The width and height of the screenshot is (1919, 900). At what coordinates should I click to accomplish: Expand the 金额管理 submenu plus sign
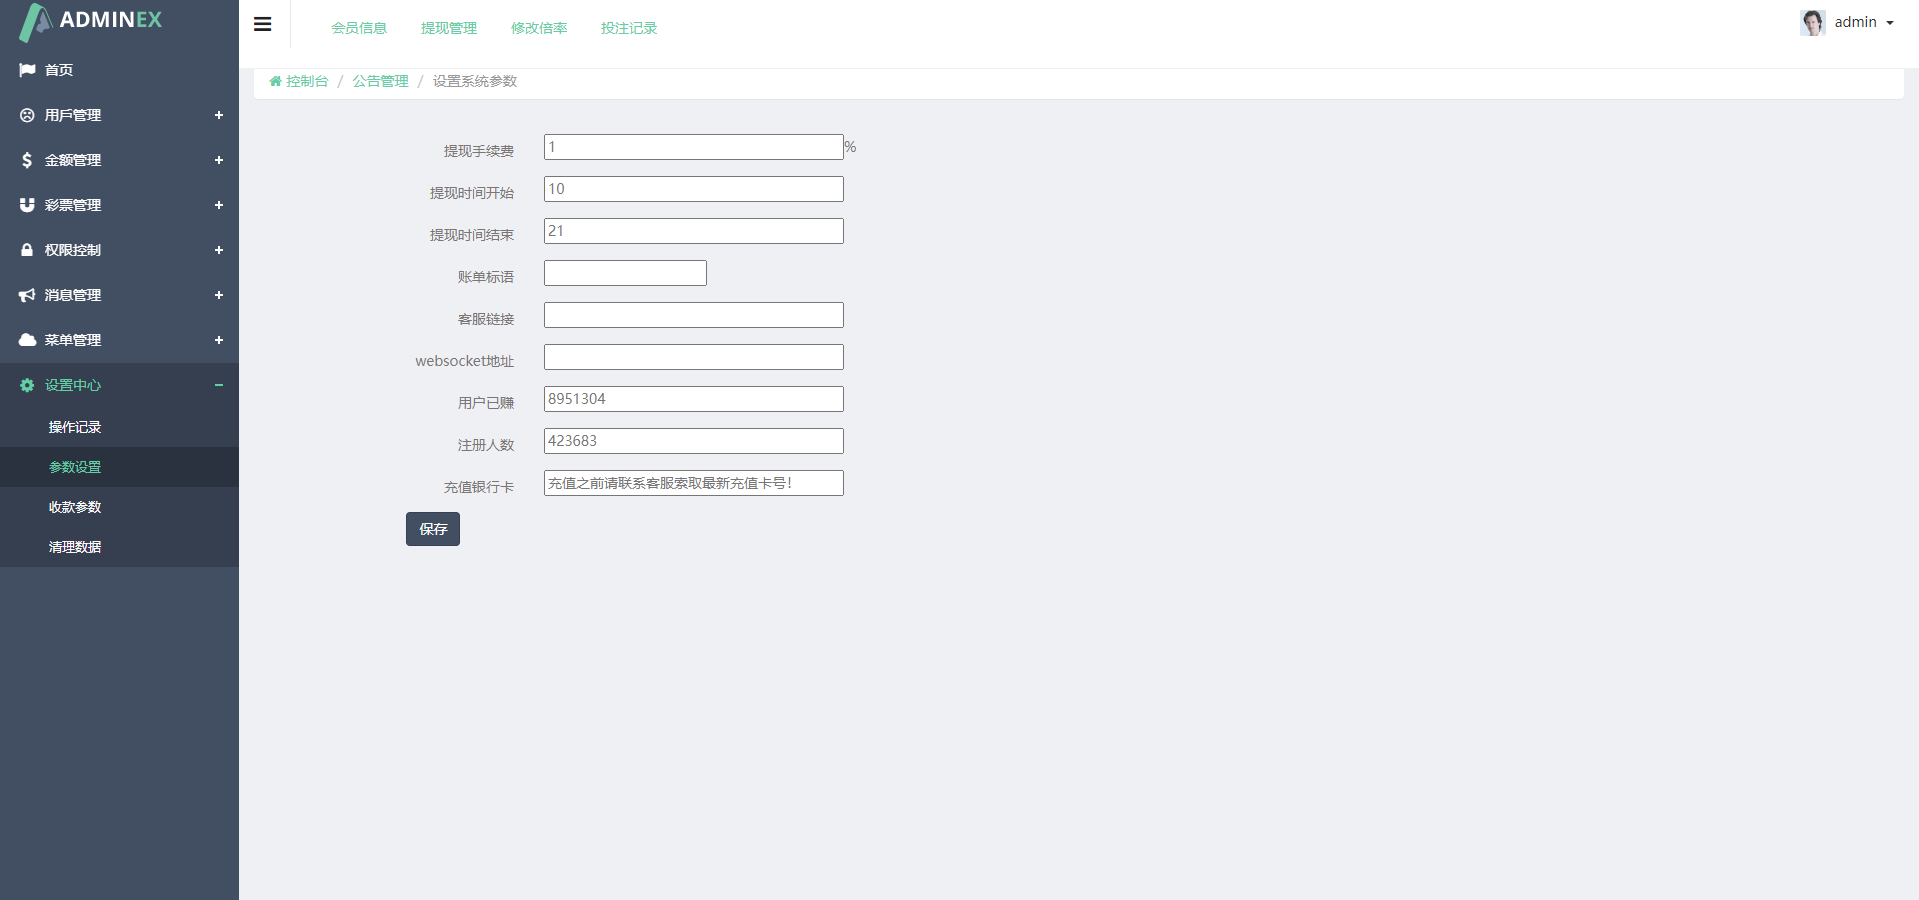coord(219,160)
